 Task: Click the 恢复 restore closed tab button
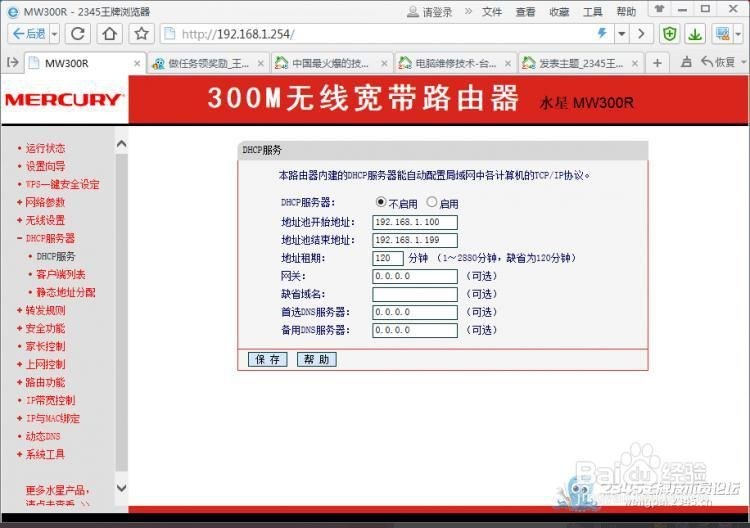pos(718,62)
